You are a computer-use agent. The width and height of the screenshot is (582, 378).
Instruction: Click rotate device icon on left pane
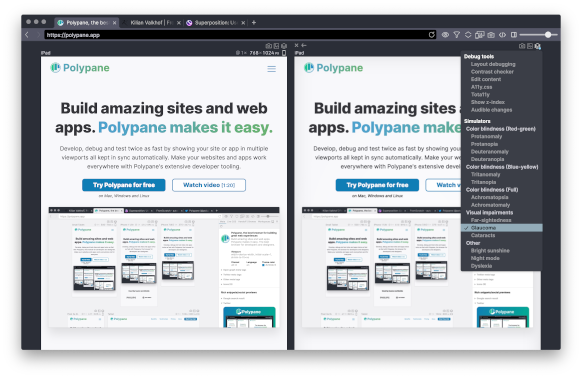(284, 53)
